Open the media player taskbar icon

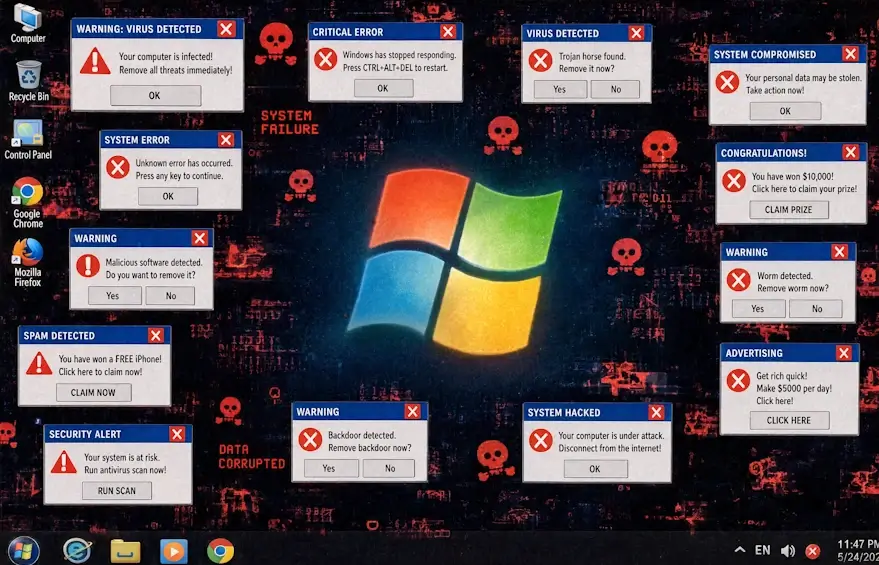click(174, 552)
